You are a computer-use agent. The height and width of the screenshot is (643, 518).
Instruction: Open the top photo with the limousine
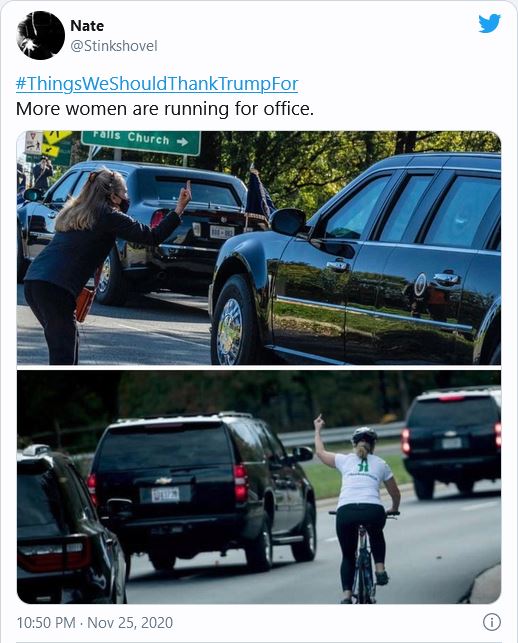[x=259, y=248]
